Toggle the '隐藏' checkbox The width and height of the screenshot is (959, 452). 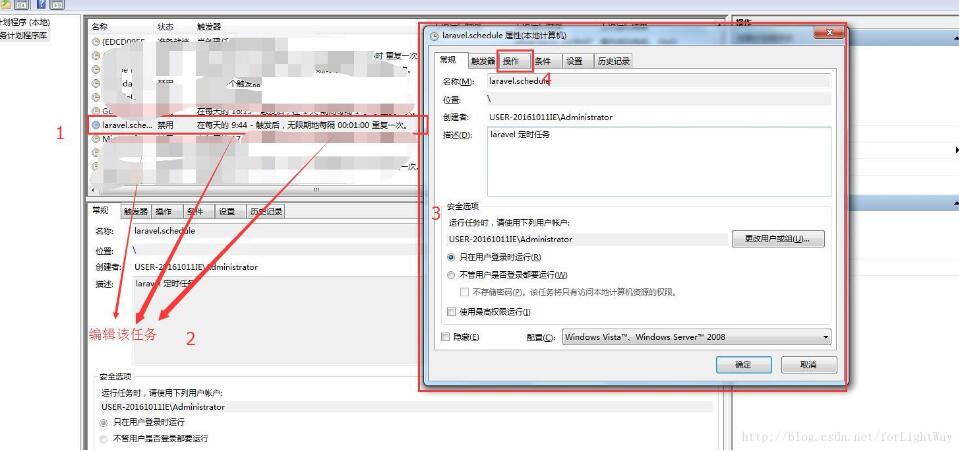point(445,337)
